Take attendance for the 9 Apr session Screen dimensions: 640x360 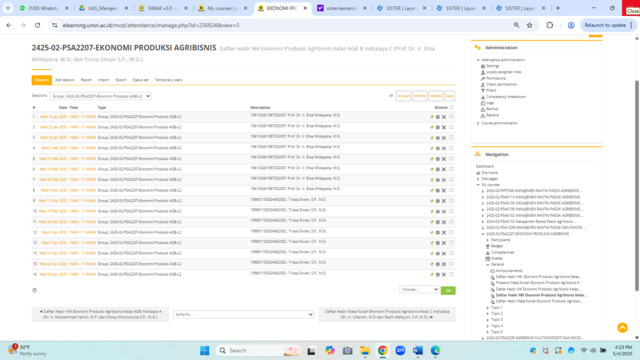(x=432, y=243)
